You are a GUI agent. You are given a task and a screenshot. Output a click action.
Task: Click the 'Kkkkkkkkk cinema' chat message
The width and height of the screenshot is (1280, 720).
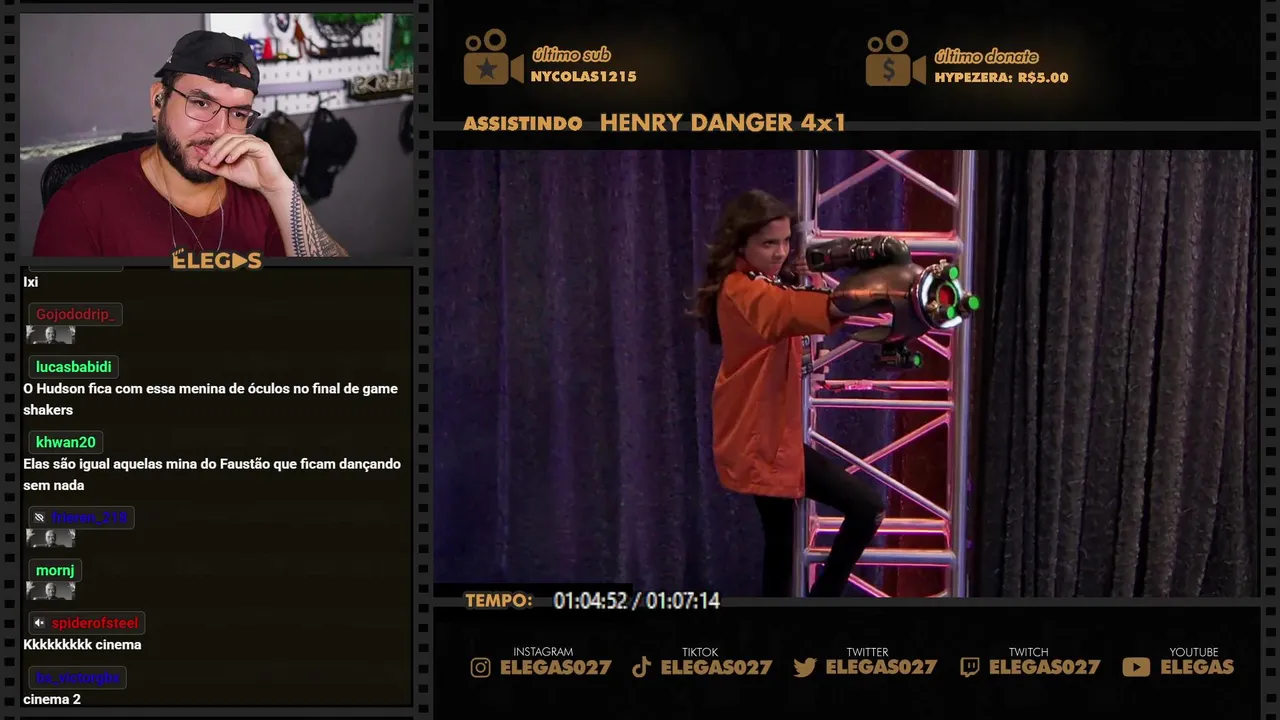coord(82,645)
